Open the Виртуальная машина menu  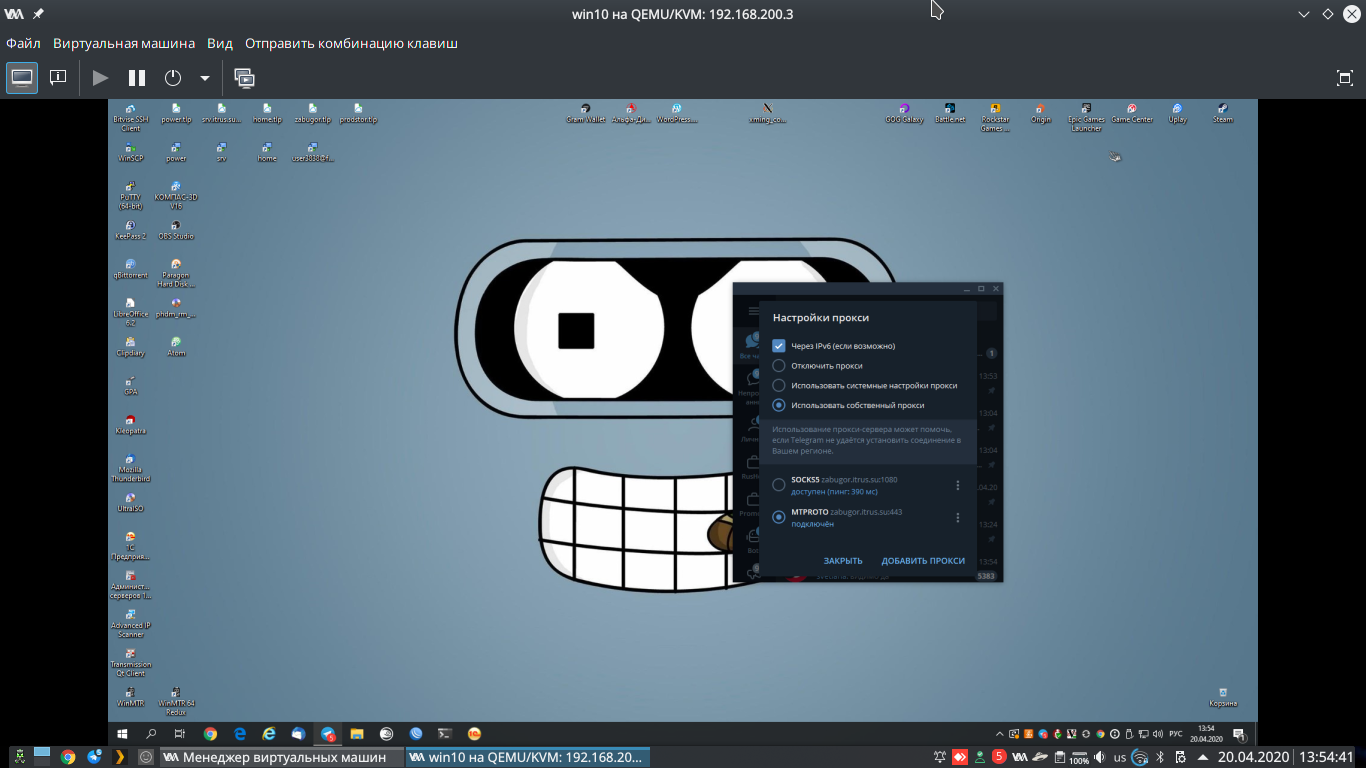pos(124,43)
